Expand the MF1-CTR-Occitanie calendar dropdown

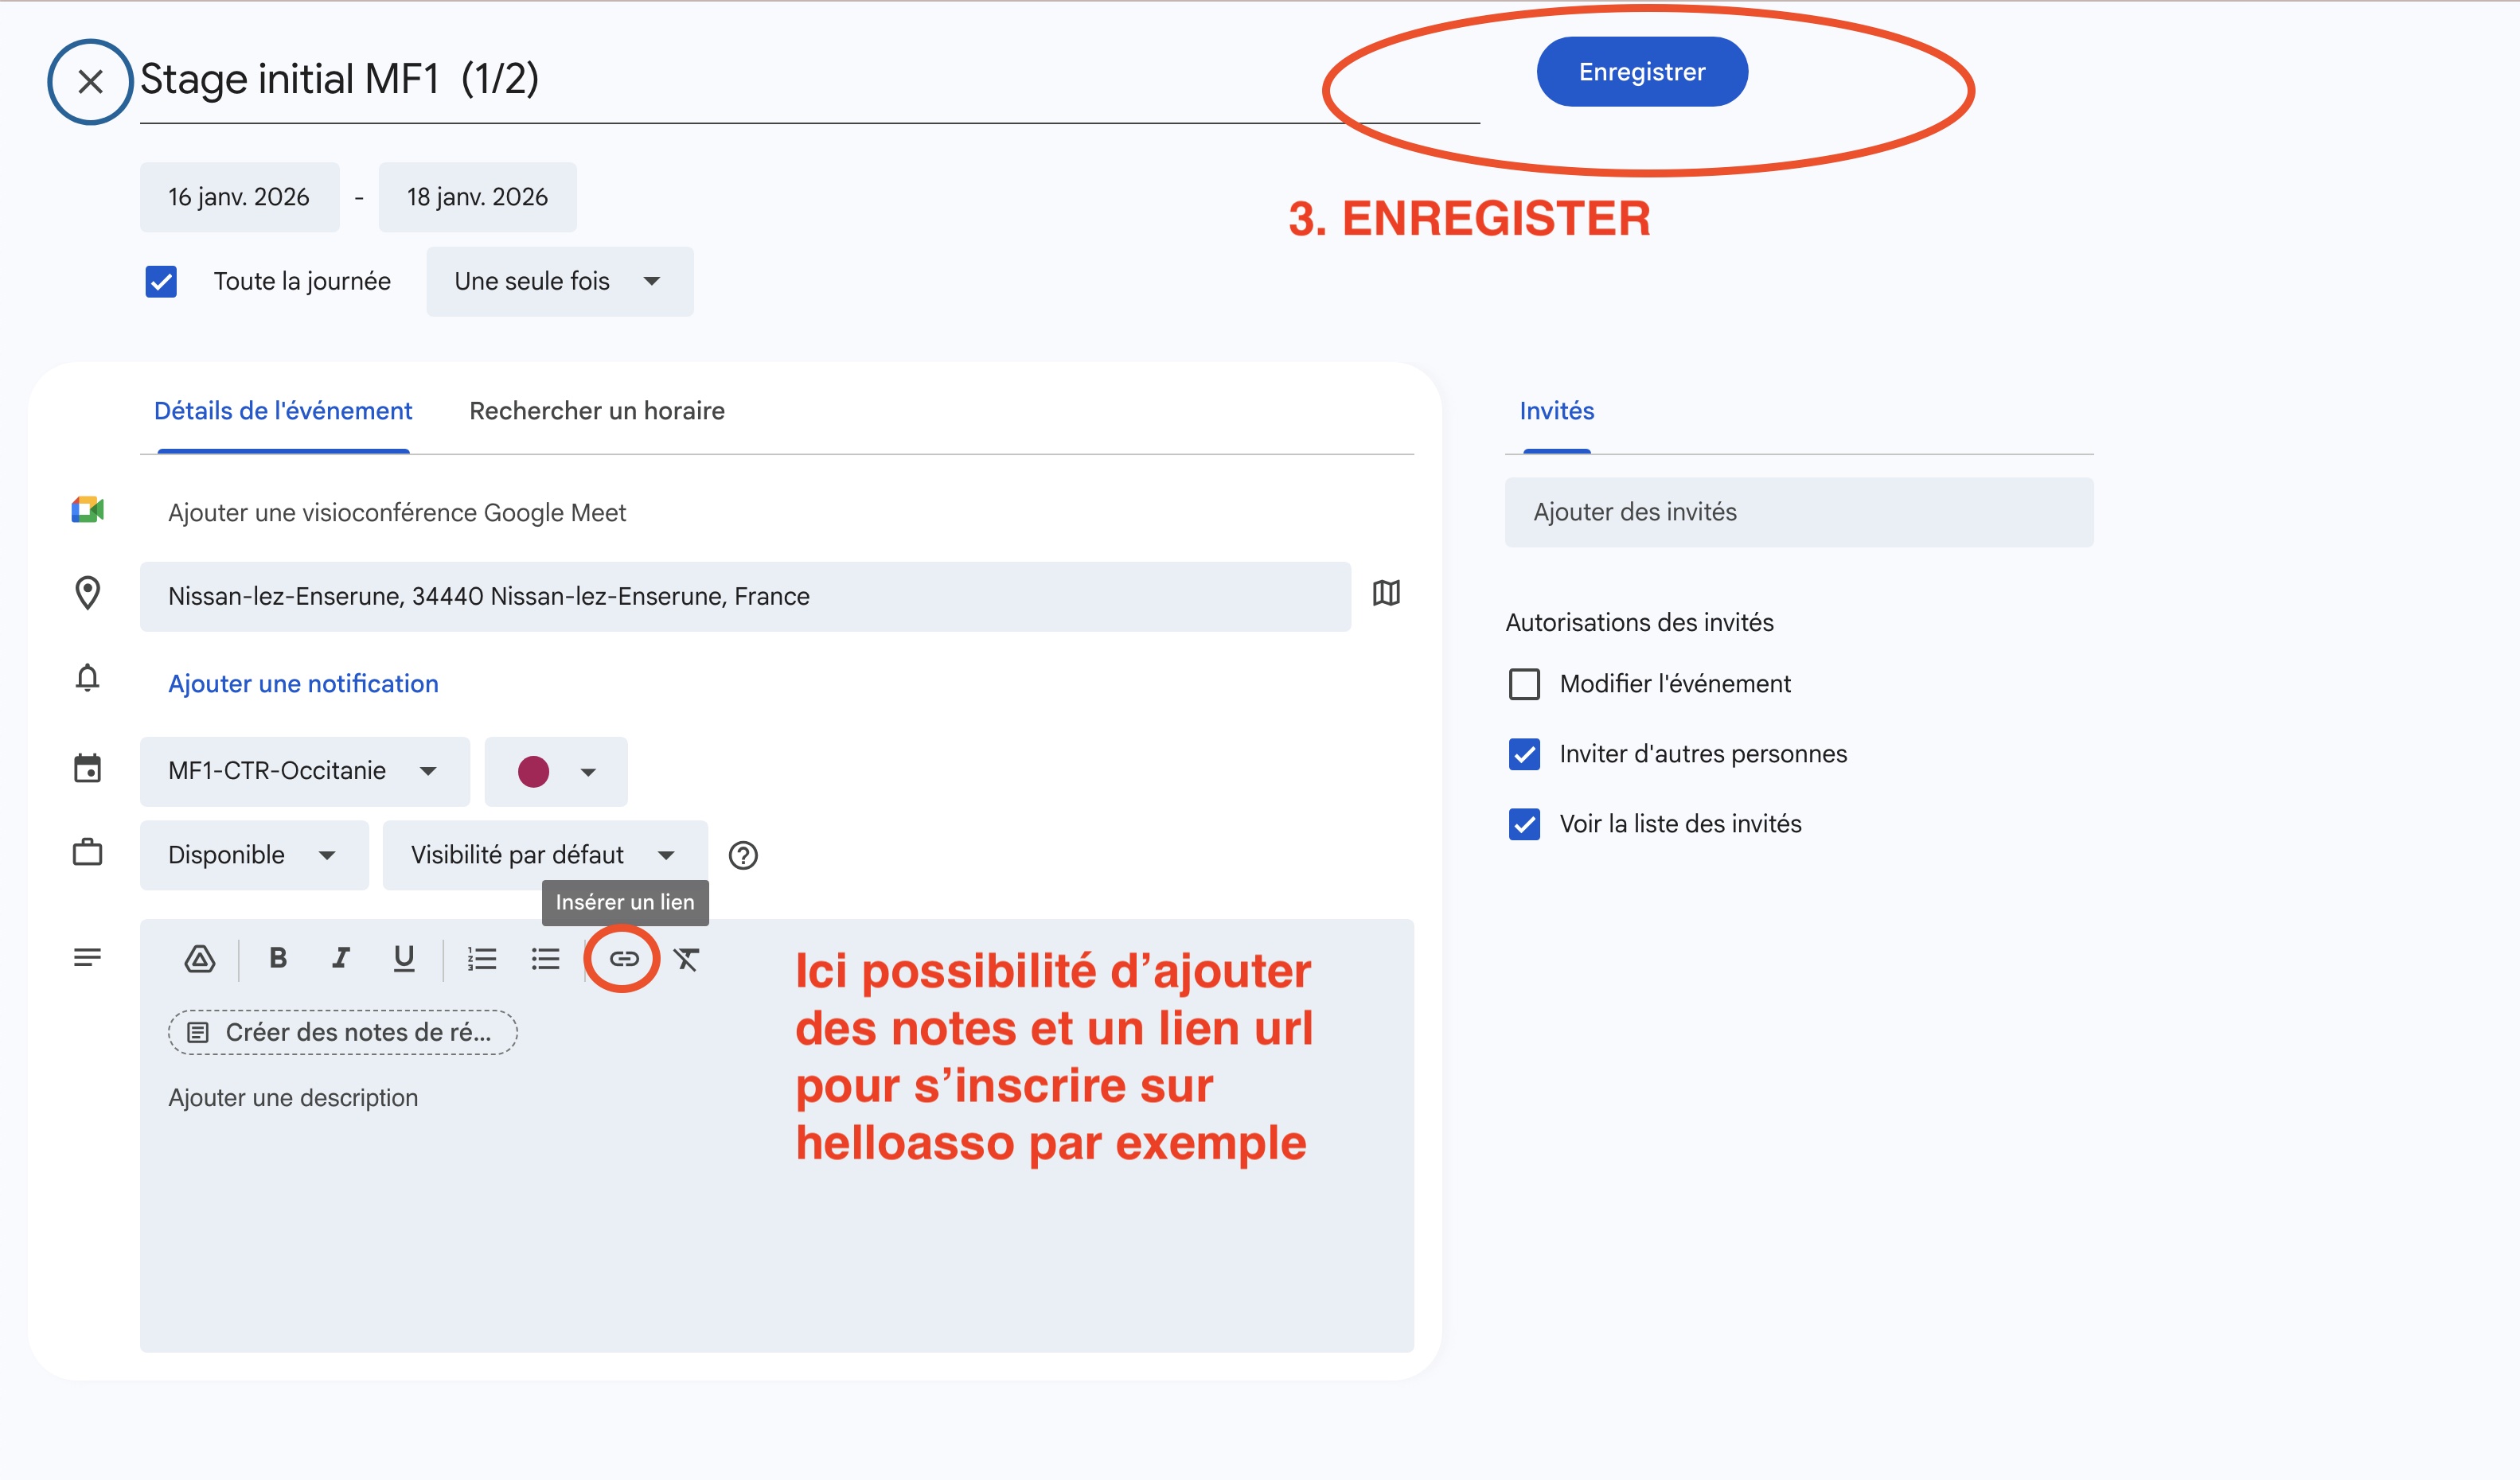(304, 771)
